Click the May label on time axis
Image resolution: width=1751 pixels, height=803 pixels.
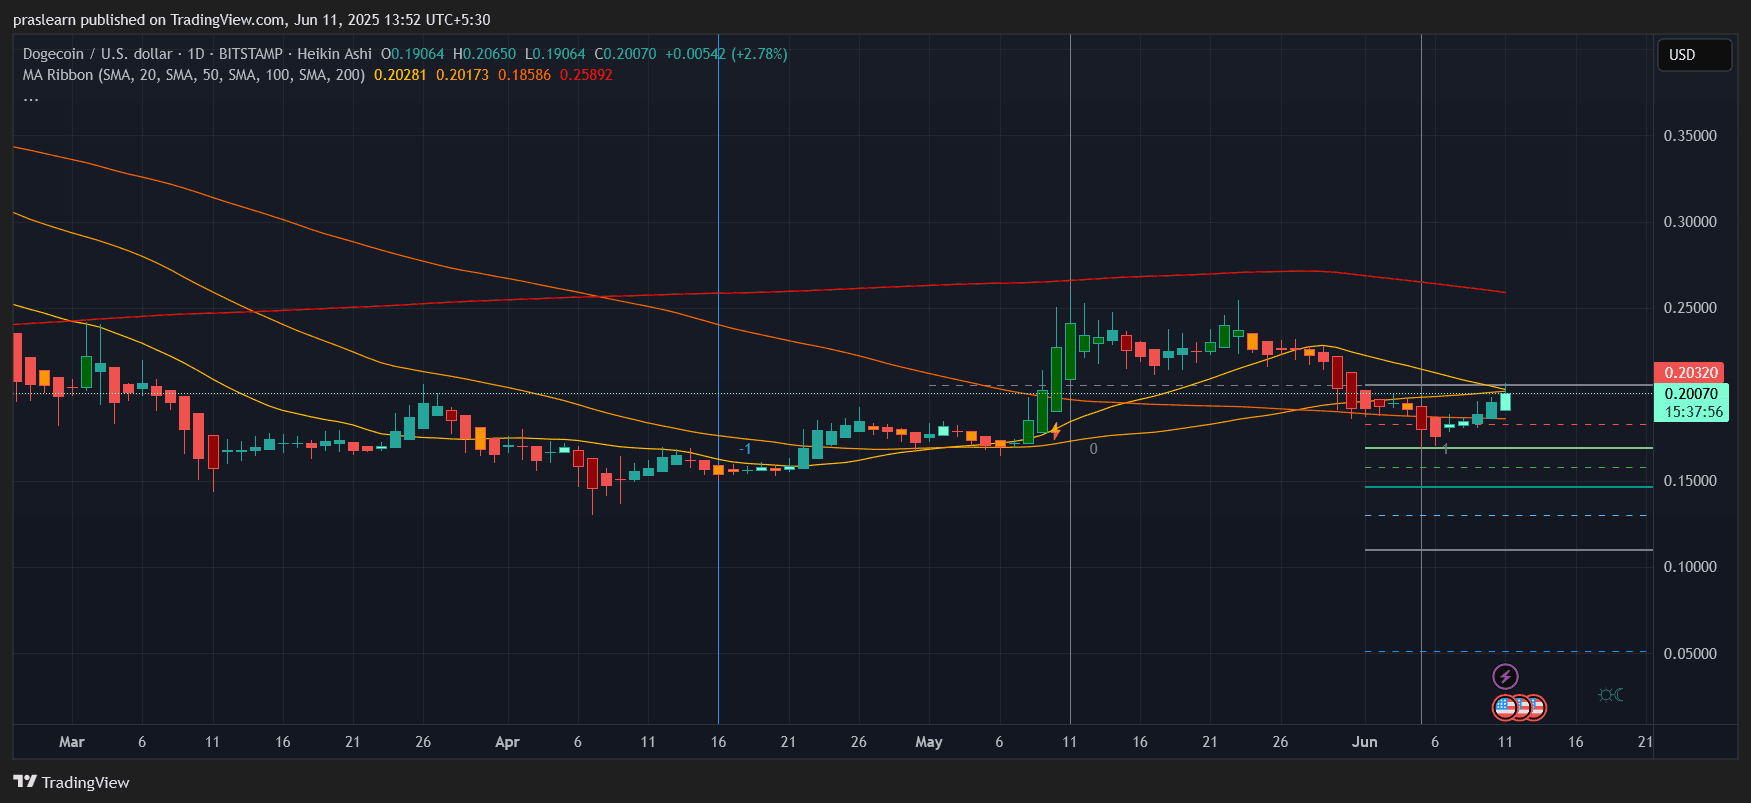pos(928,742)
